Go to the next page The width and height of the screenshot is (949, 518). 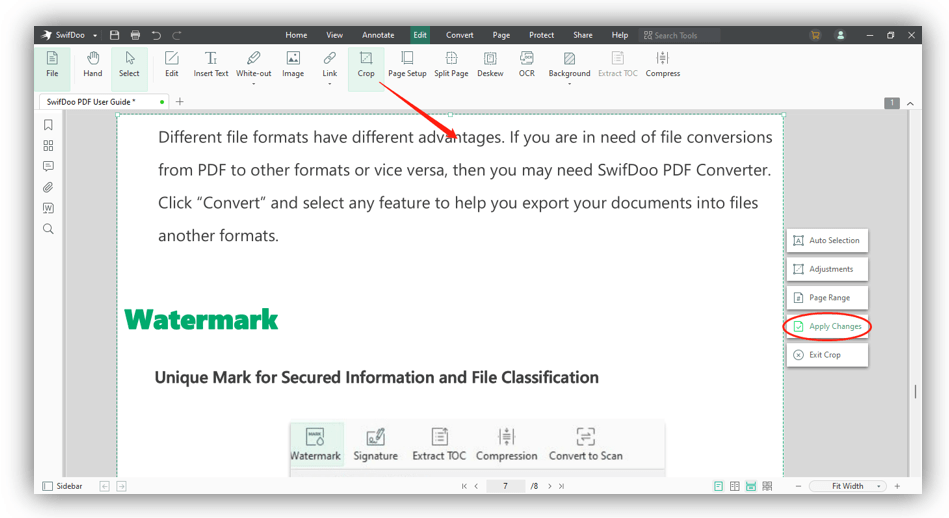coord(550,486)
